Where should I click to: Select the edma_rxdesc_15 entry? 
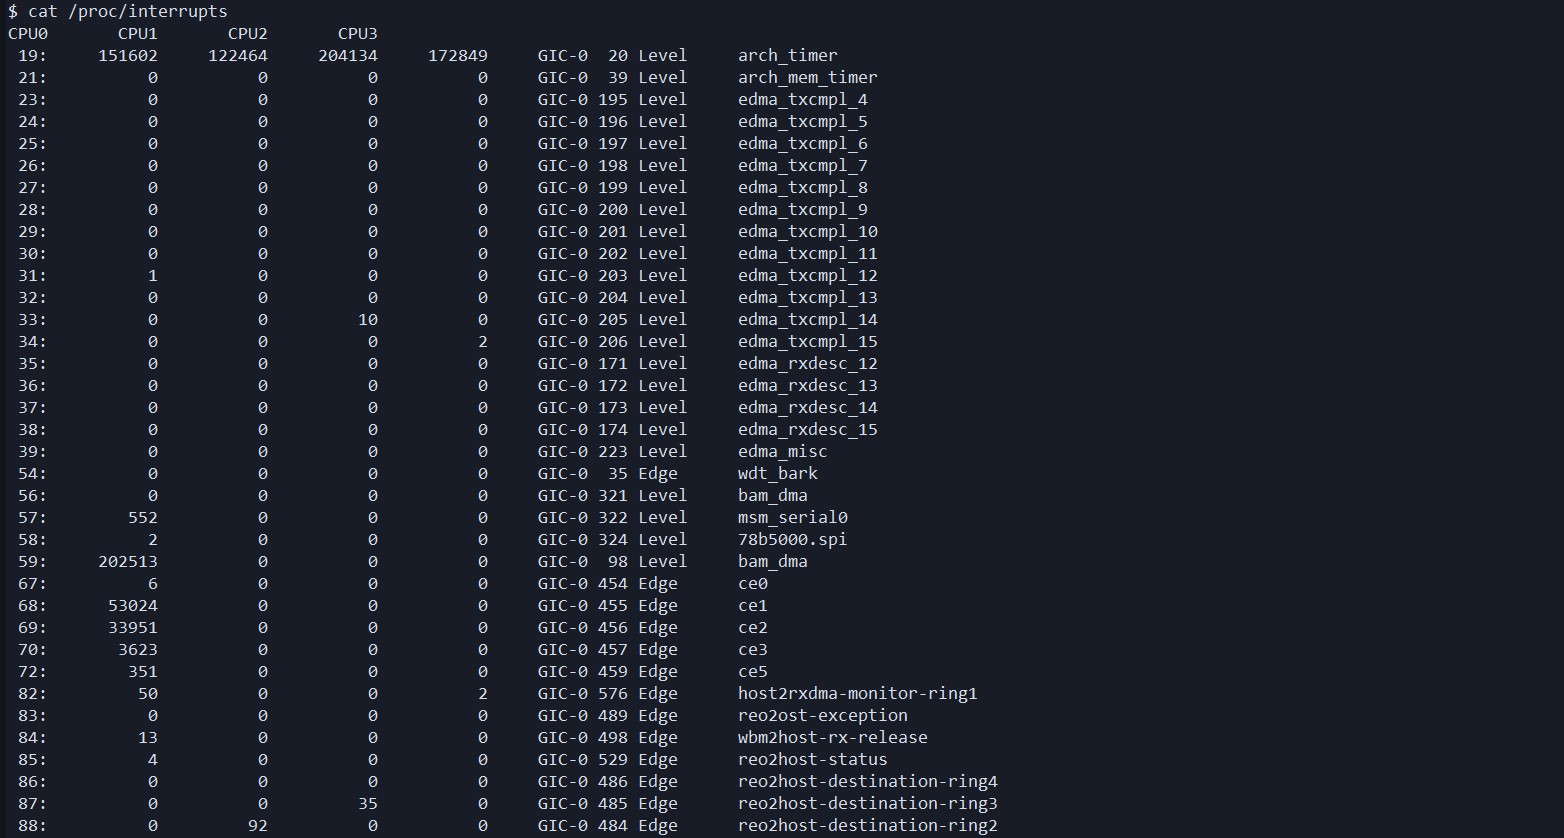pos(808,430)
